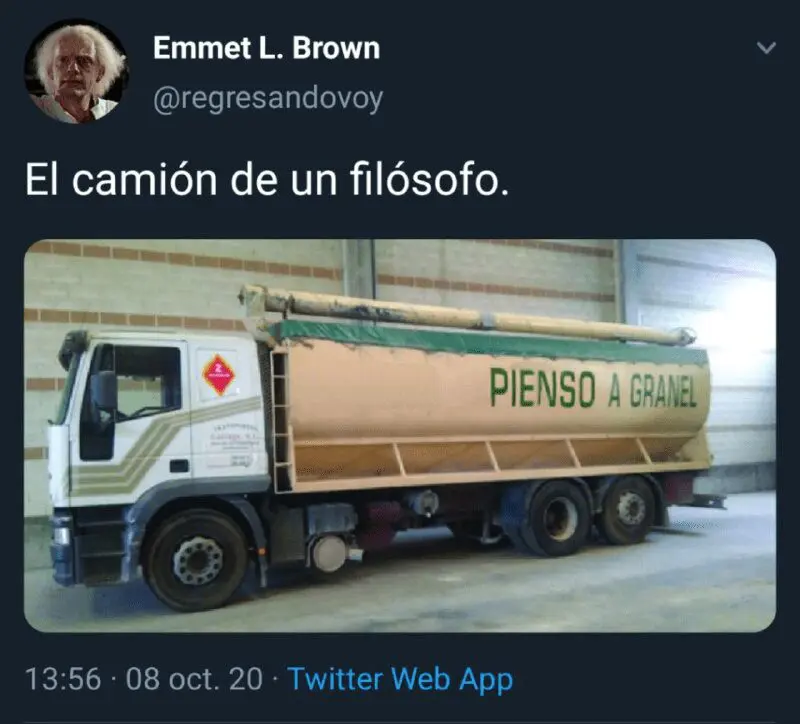
Task: Click the ladder at the tank's front
Action: coord(280,419)
